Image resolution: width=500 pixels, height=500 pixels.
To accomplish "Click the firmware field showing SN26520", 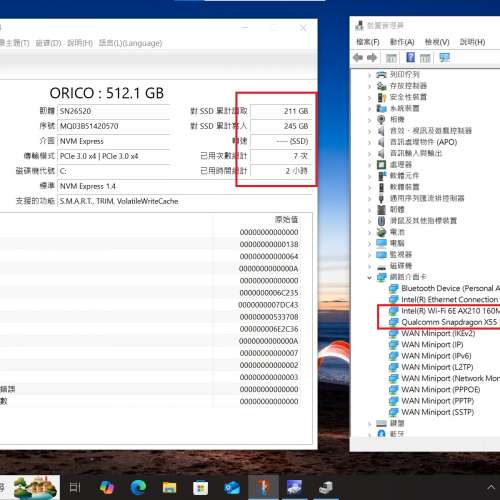I will click(114, 111).
